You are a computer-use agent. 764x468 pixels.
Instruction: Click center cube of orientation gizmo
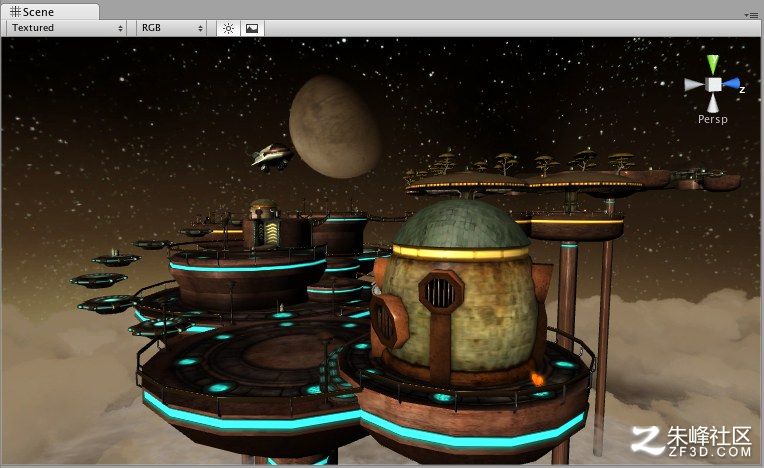pyautogui.click(x=714, y=84)
